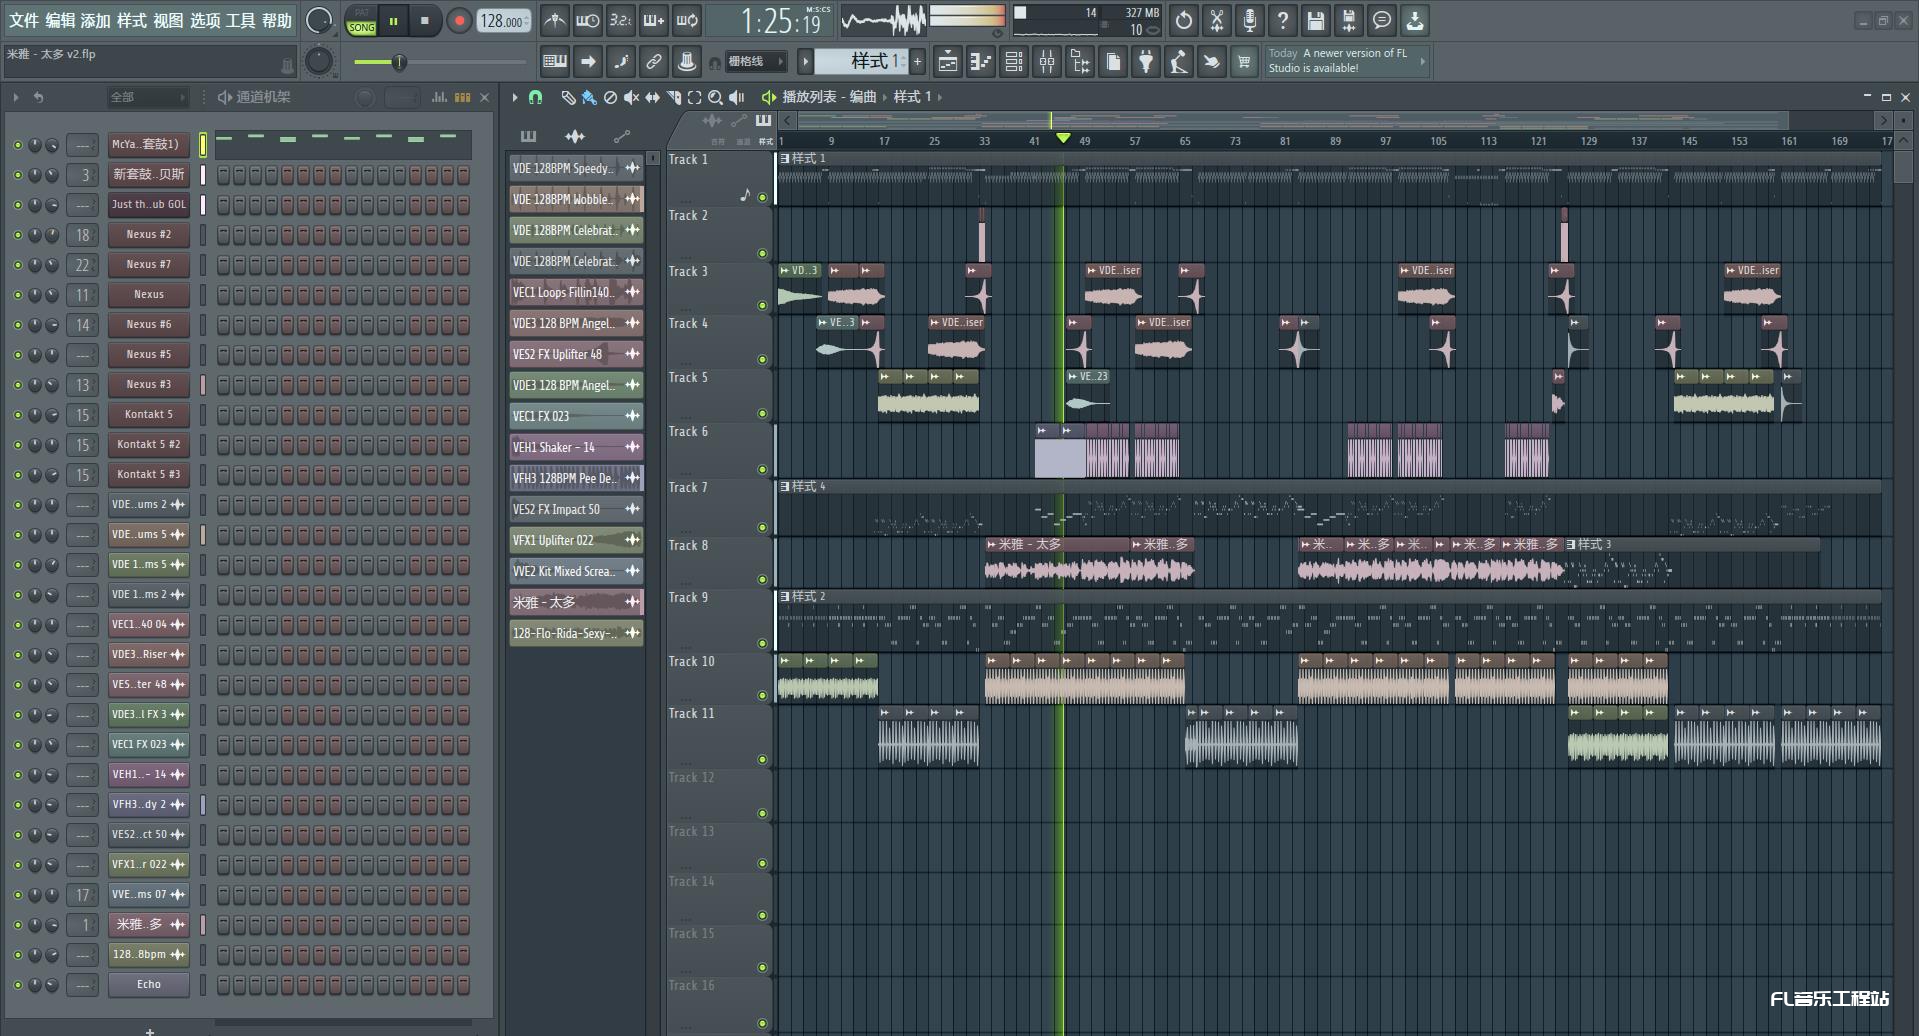Show audio clips tab in picker panel
The height and width of the screenshot is (1036, 1919).
[x=575, y=136]
